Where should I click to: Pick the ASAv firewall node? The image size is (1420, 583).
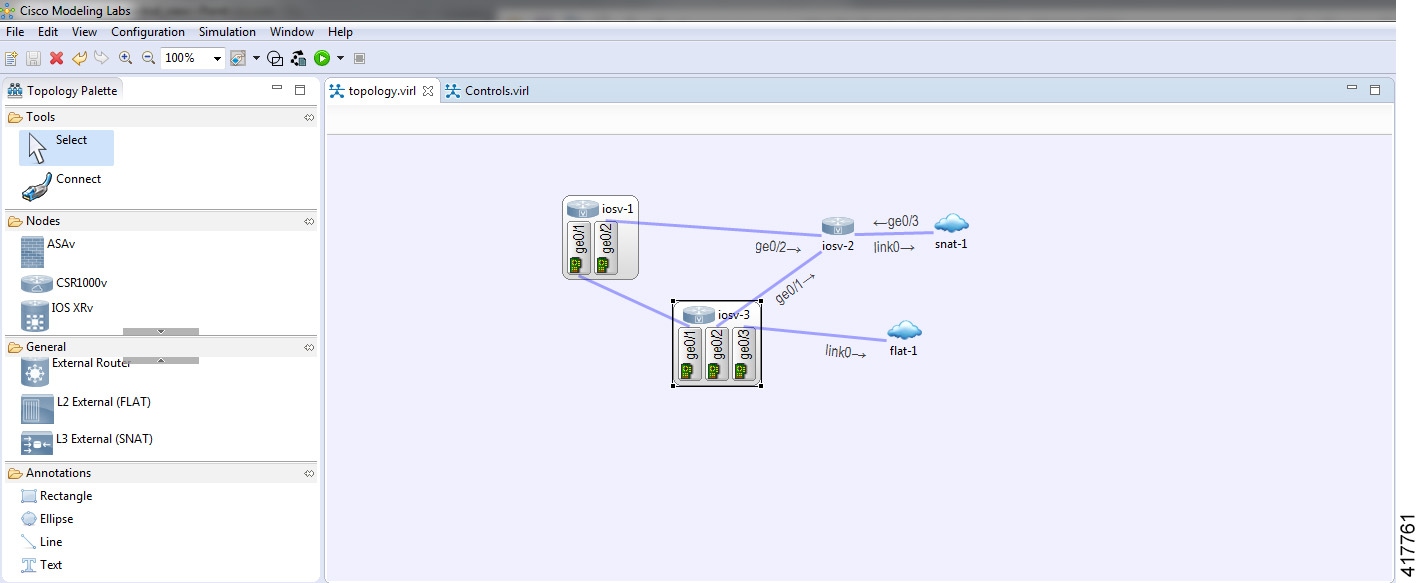(x=48, y=252)
